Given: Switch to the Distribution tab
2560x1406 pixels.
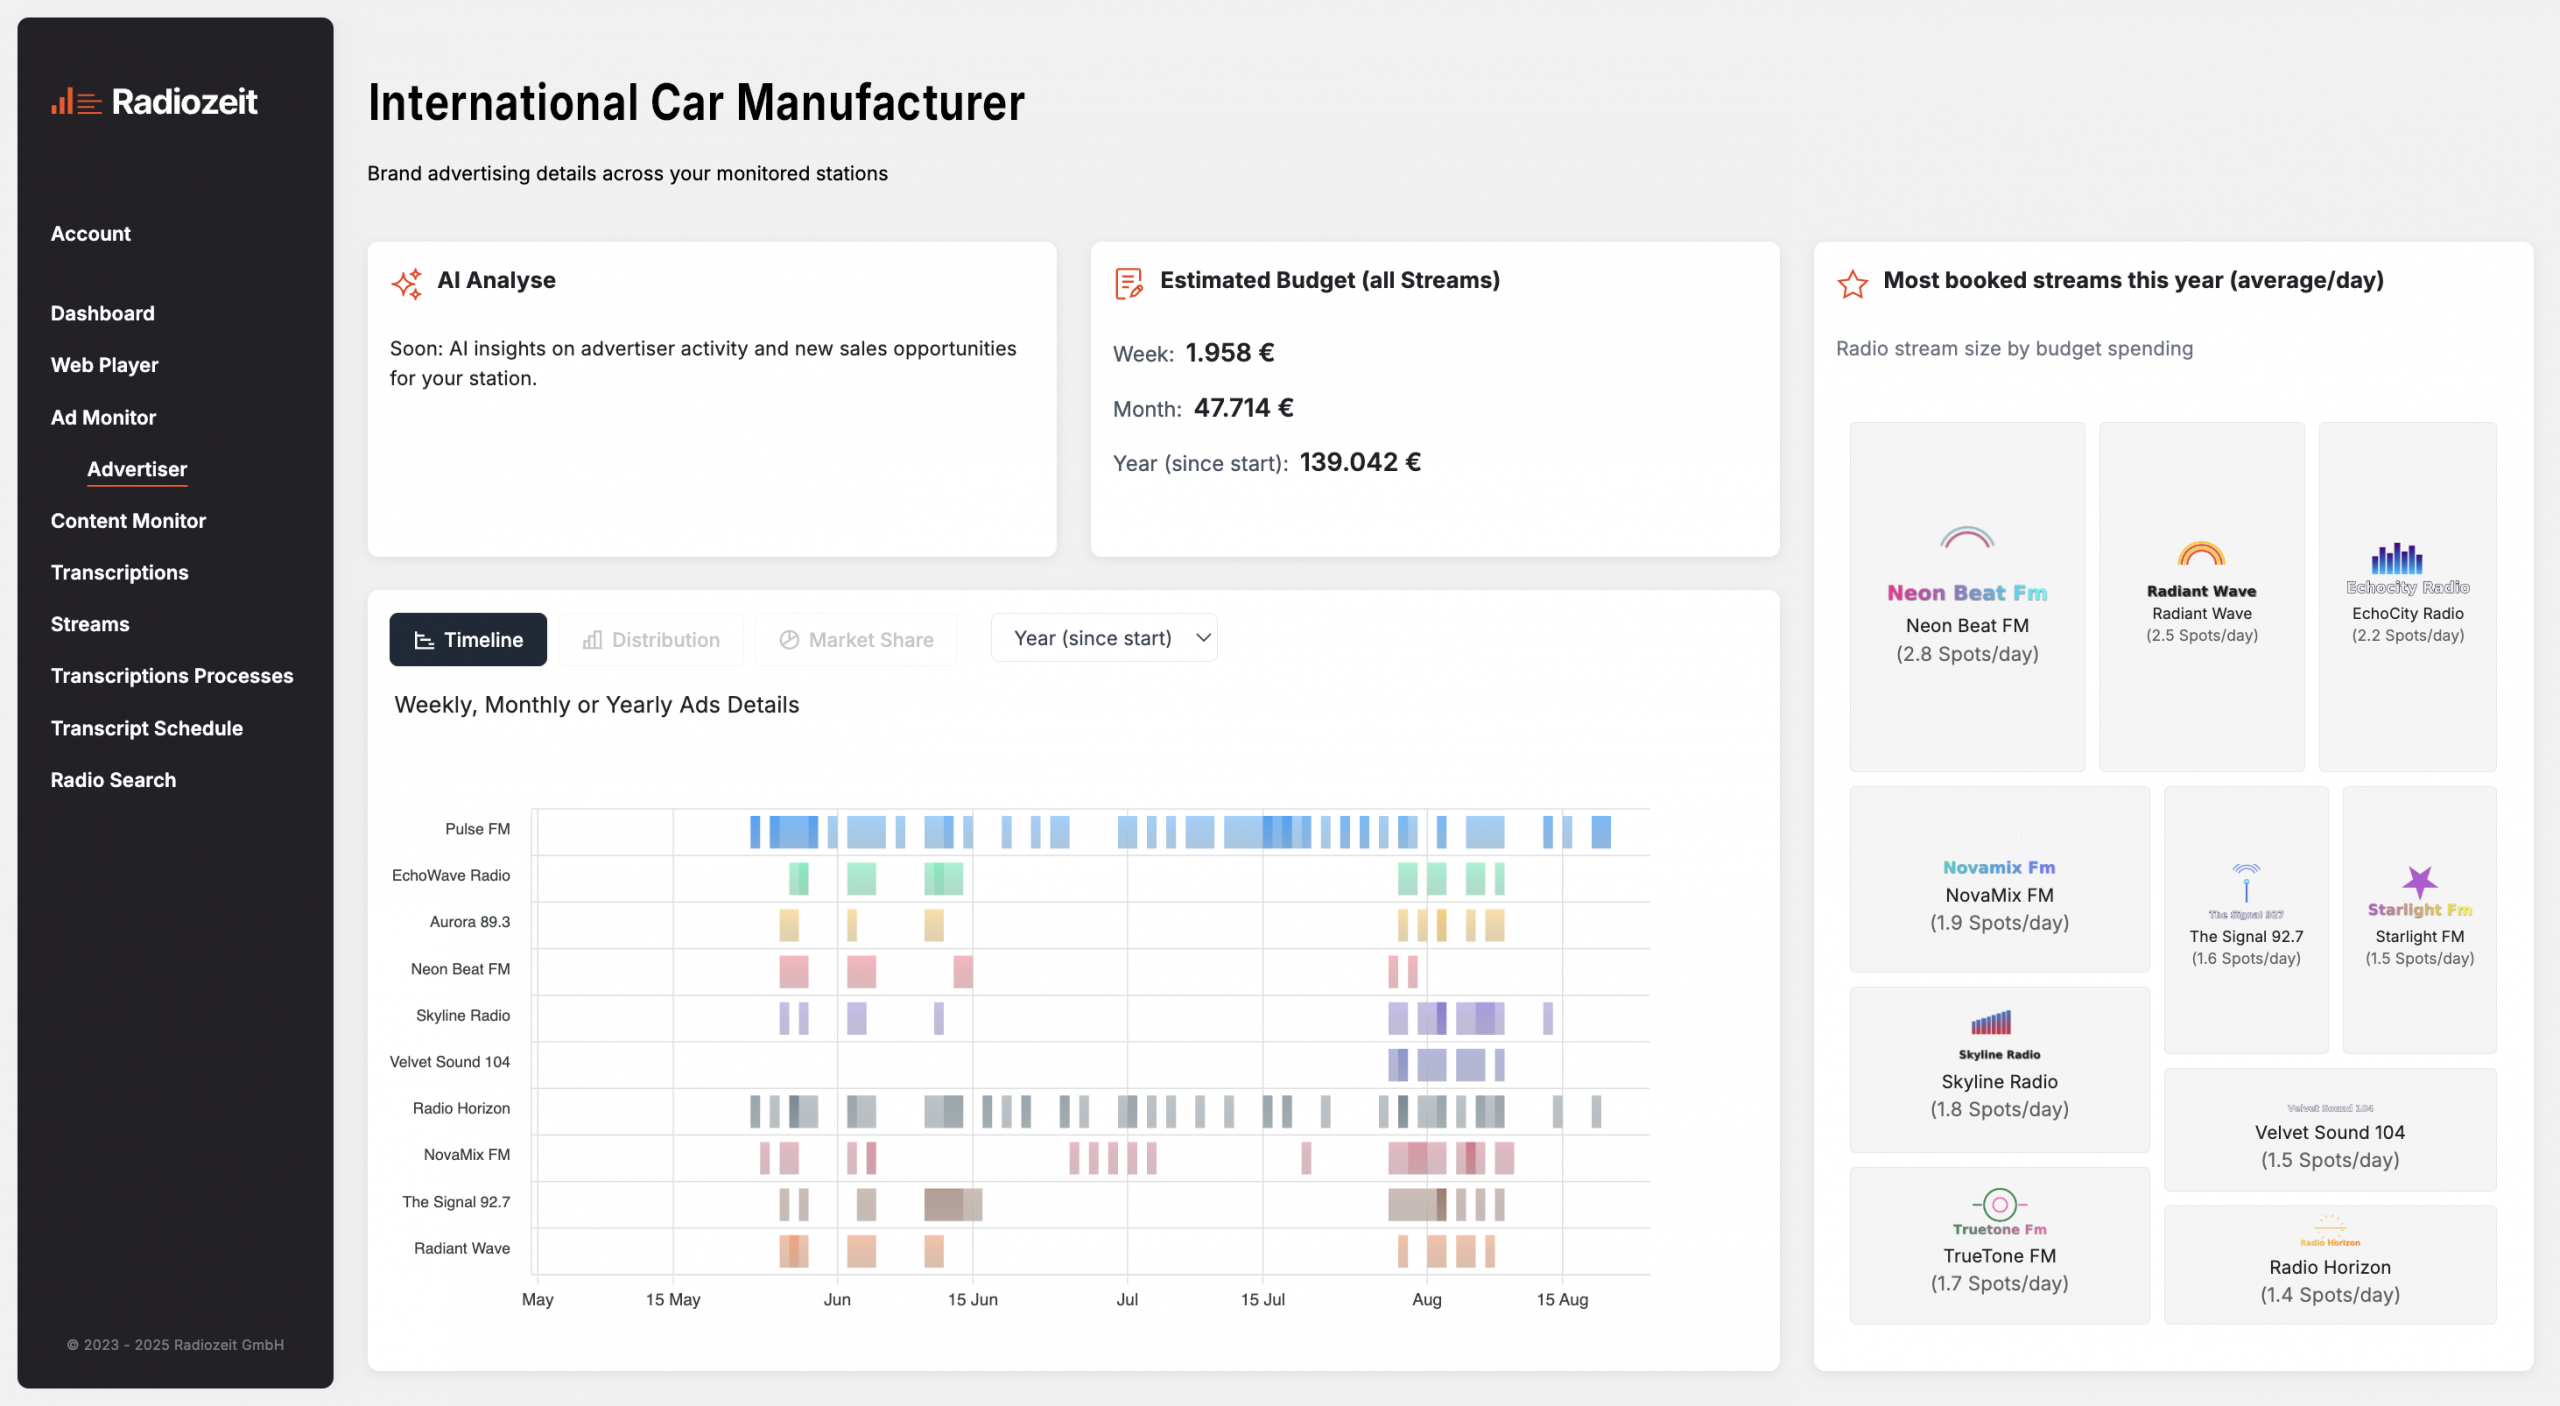Looking at the screenshot, I should pos(652,640).
